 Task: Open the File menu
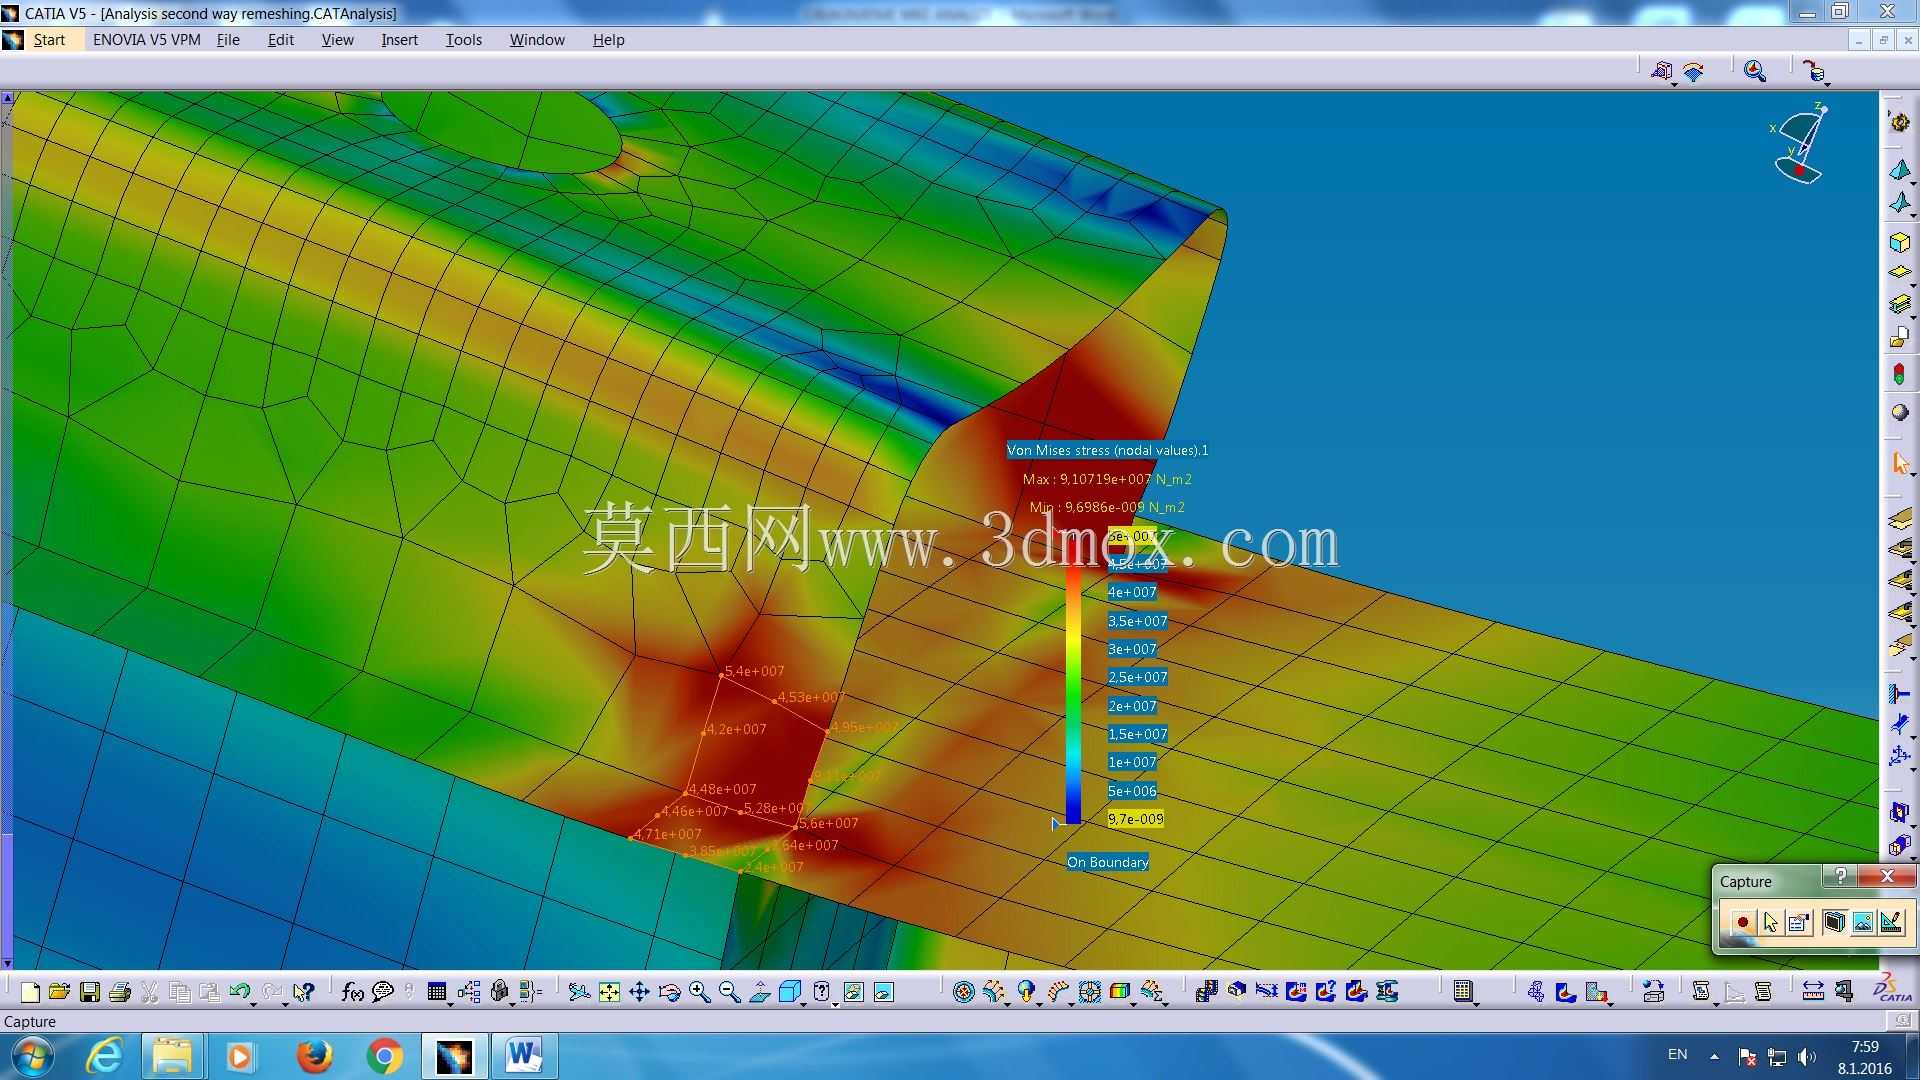click(x=228, y=40)
